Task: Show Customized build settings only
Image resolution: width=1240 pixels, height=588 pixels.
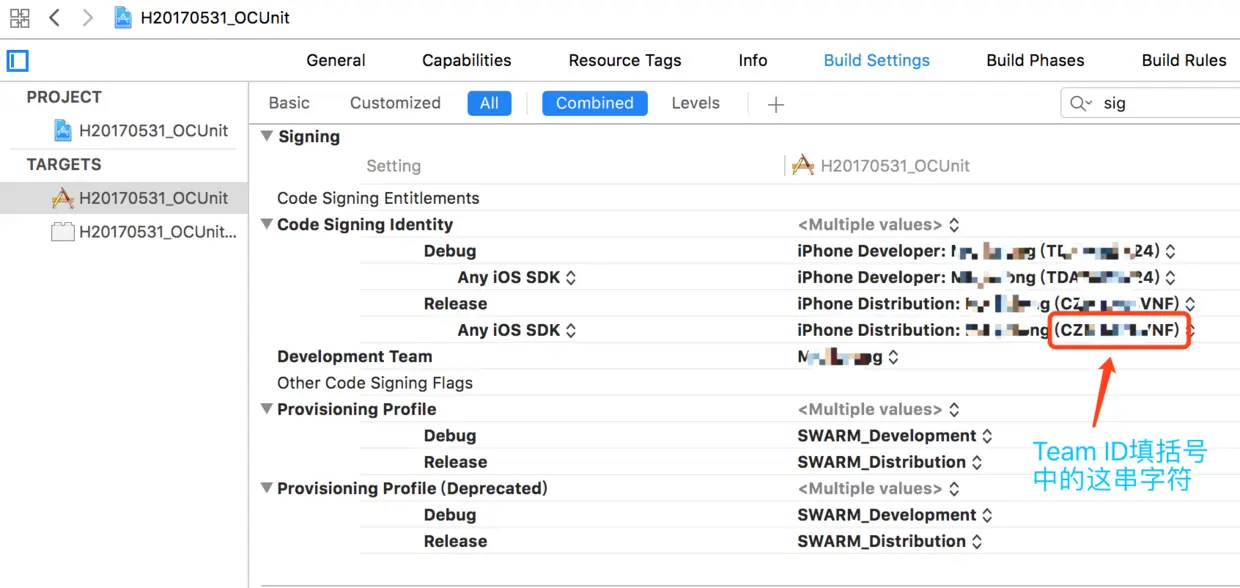Action: coord(395,103)
